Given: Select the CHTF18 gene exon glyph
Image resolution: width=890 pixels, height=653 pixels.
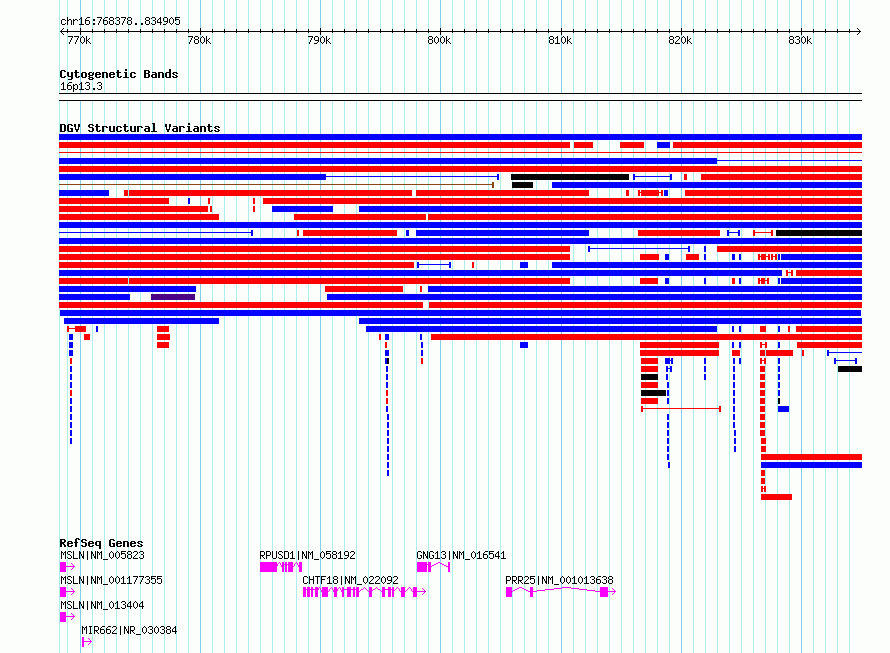Looking at the screenshot, I should pos(364,592).
